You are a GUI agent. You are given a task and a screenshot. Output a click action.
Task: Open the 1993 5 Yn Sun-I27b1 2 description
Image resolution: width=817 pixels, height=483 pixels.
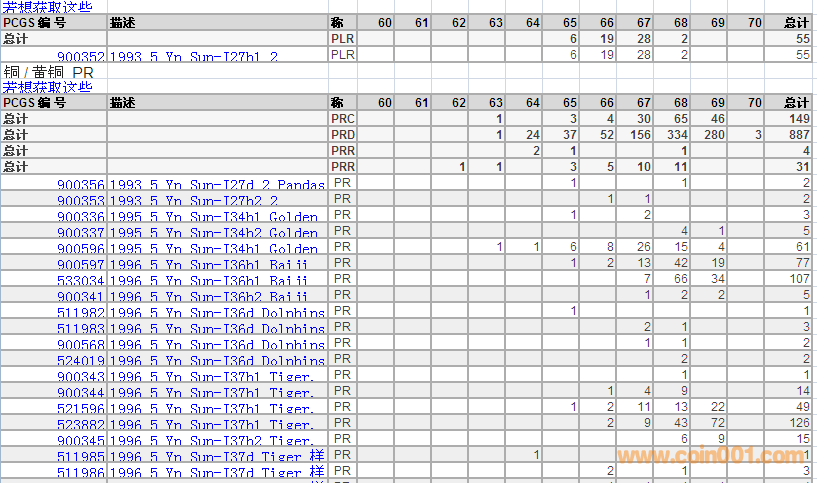click(x=193, y=56)
